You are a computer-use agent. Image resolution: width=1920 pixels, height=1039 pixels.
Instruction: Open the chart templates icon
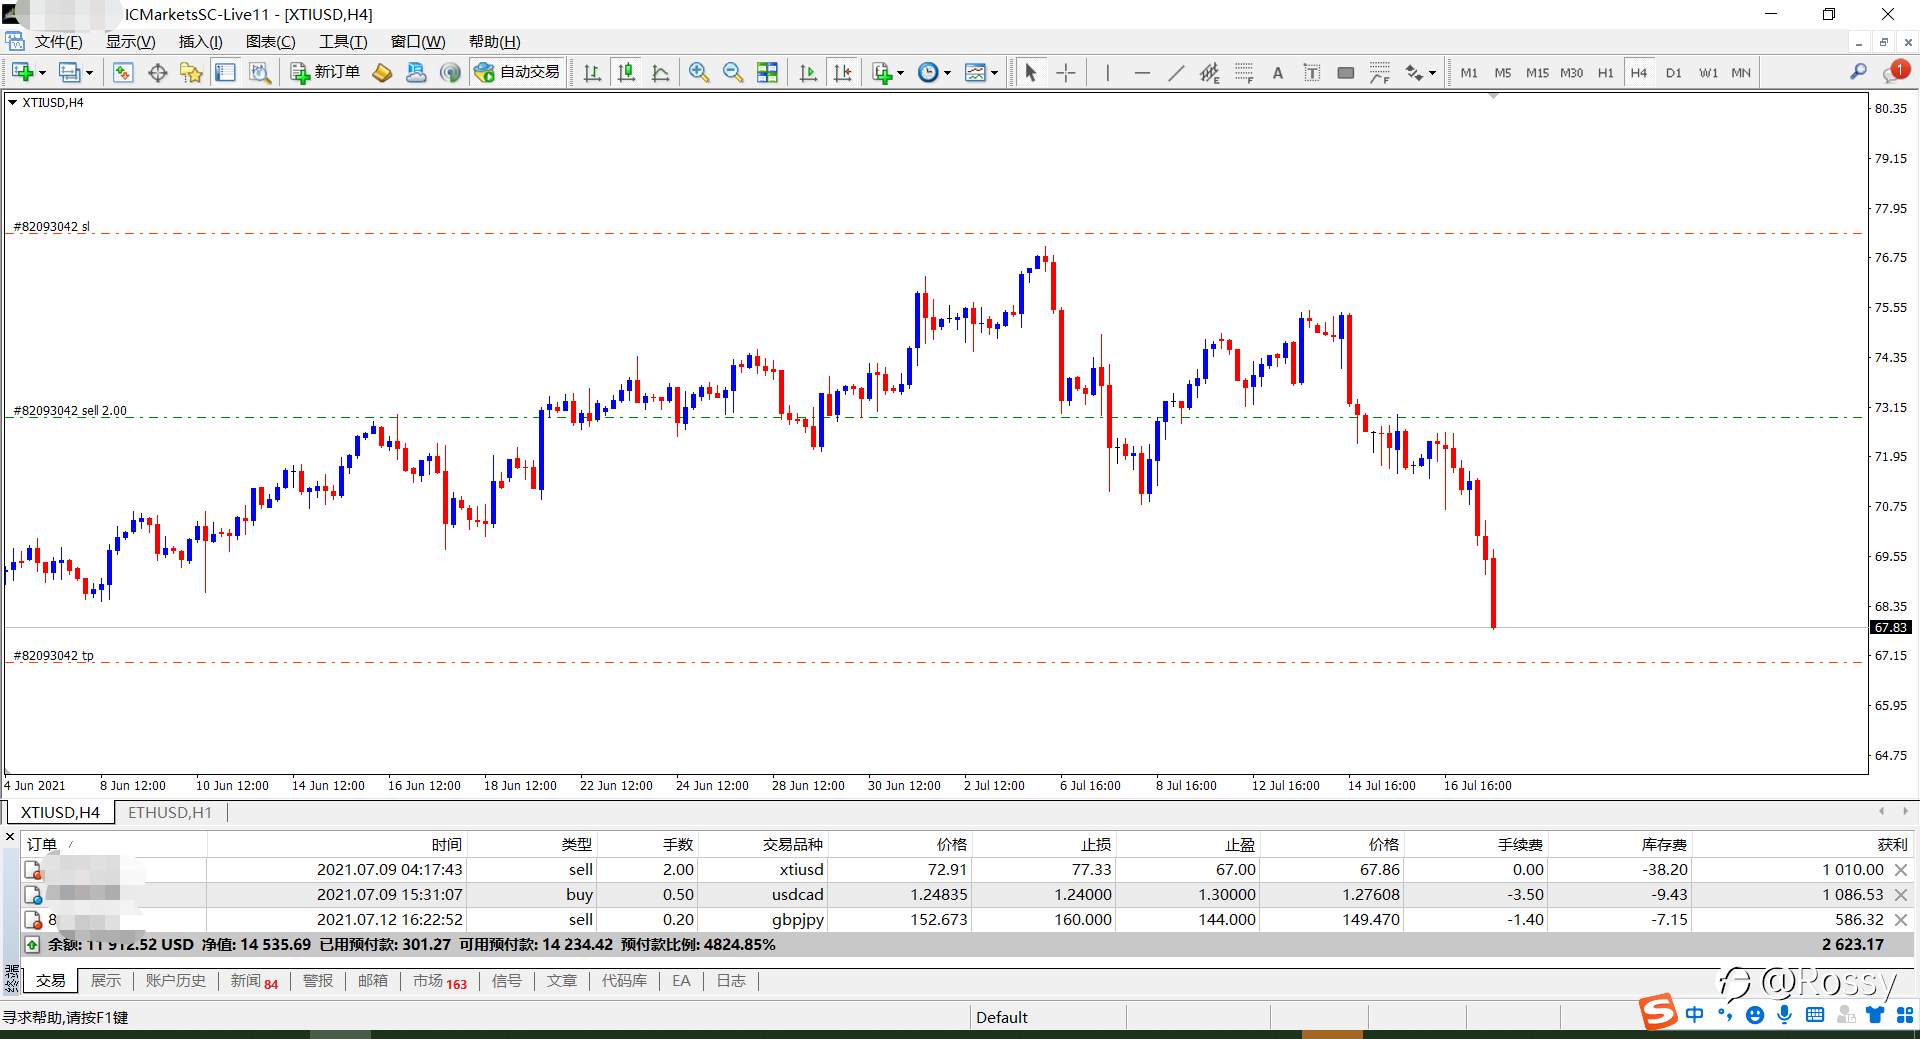pyautogui.click(x=975, y=72)
